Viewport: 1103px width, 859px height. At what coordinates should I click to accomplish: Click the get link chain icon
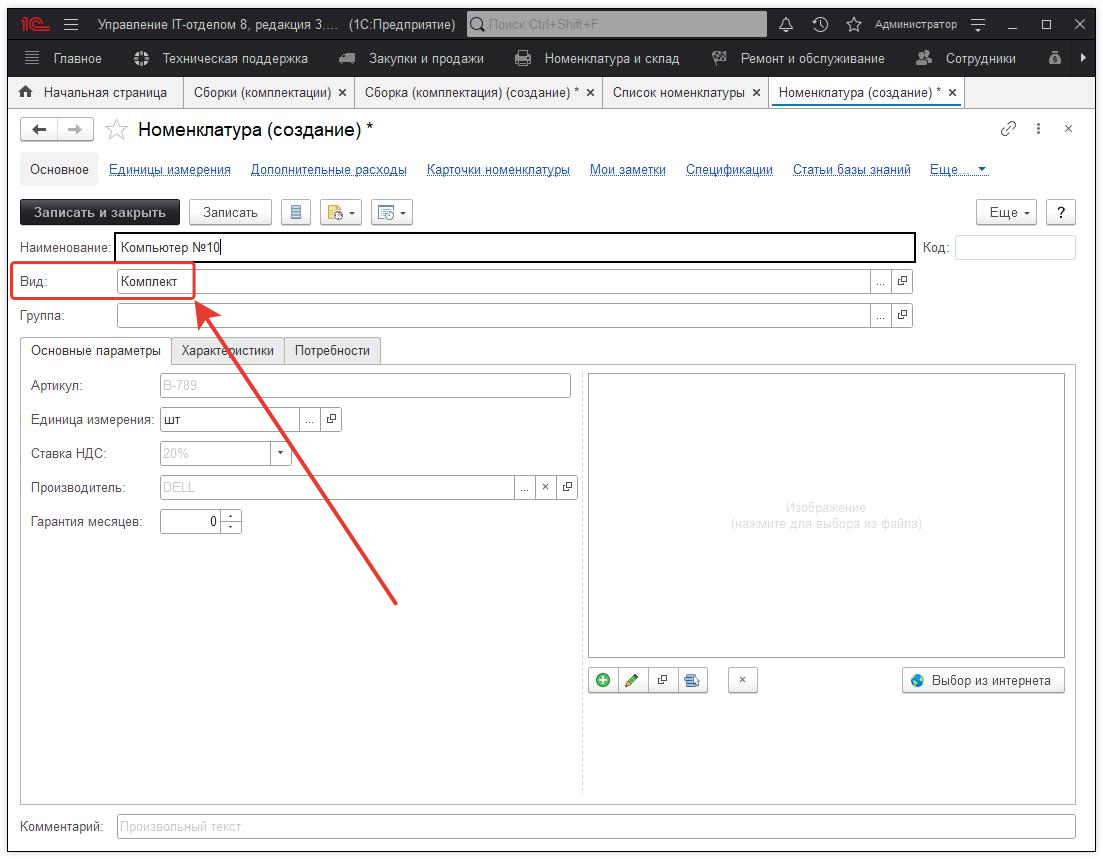pos(1008,129)
